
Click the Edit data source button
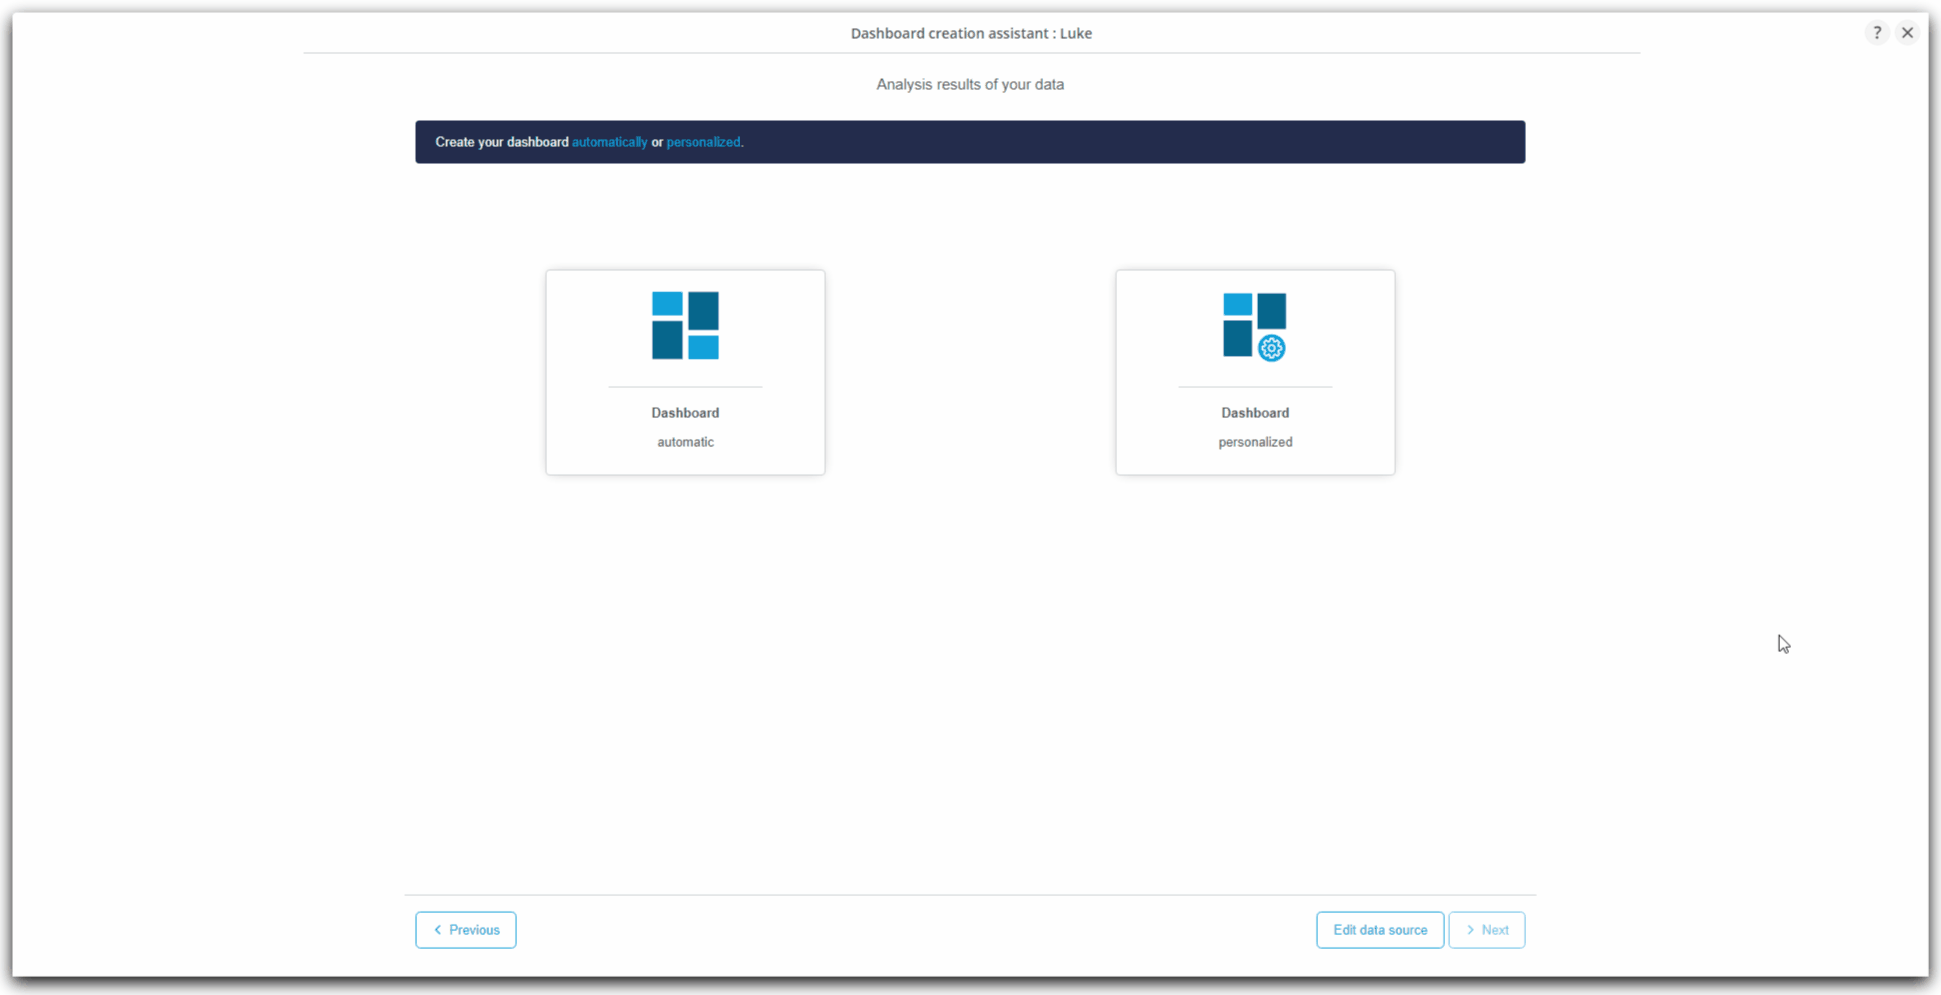[x=1380, y=930]
